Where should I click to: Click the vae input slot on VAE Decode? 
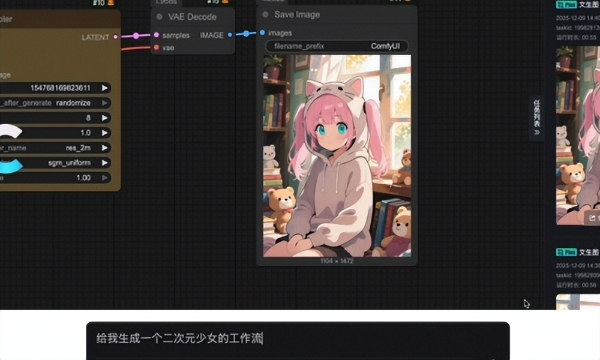157,47
